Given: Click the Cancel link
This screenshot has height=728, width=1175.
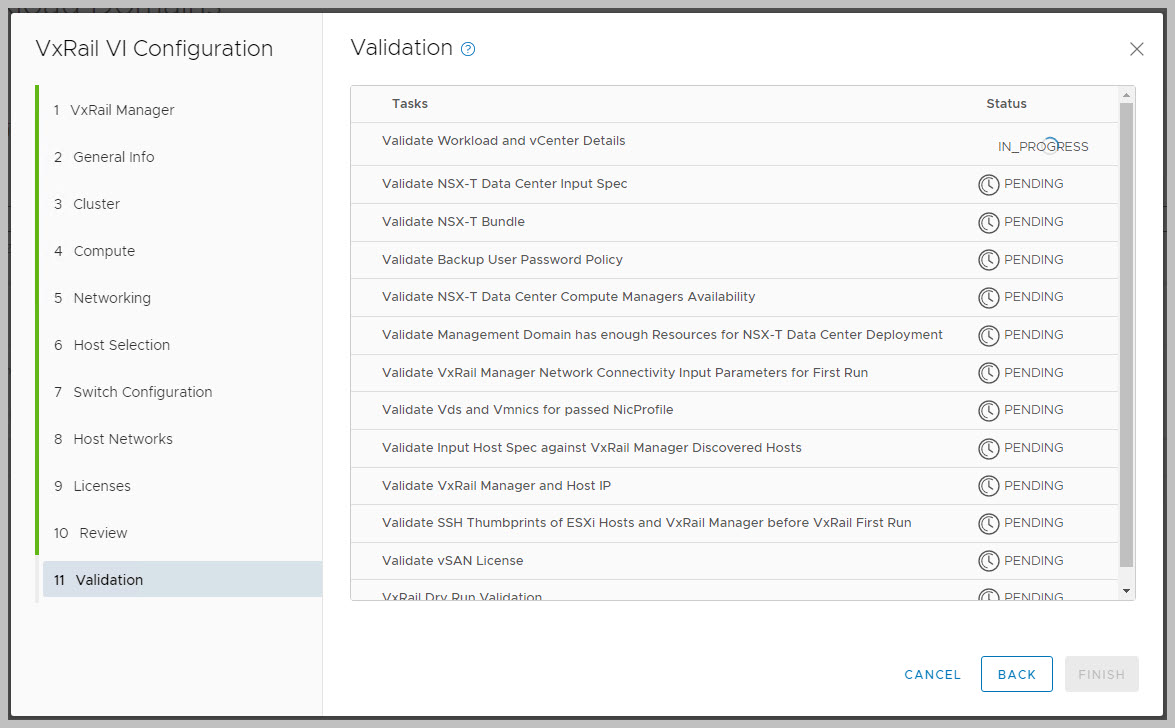Looking at the screenshot, I should click(932, 675).
